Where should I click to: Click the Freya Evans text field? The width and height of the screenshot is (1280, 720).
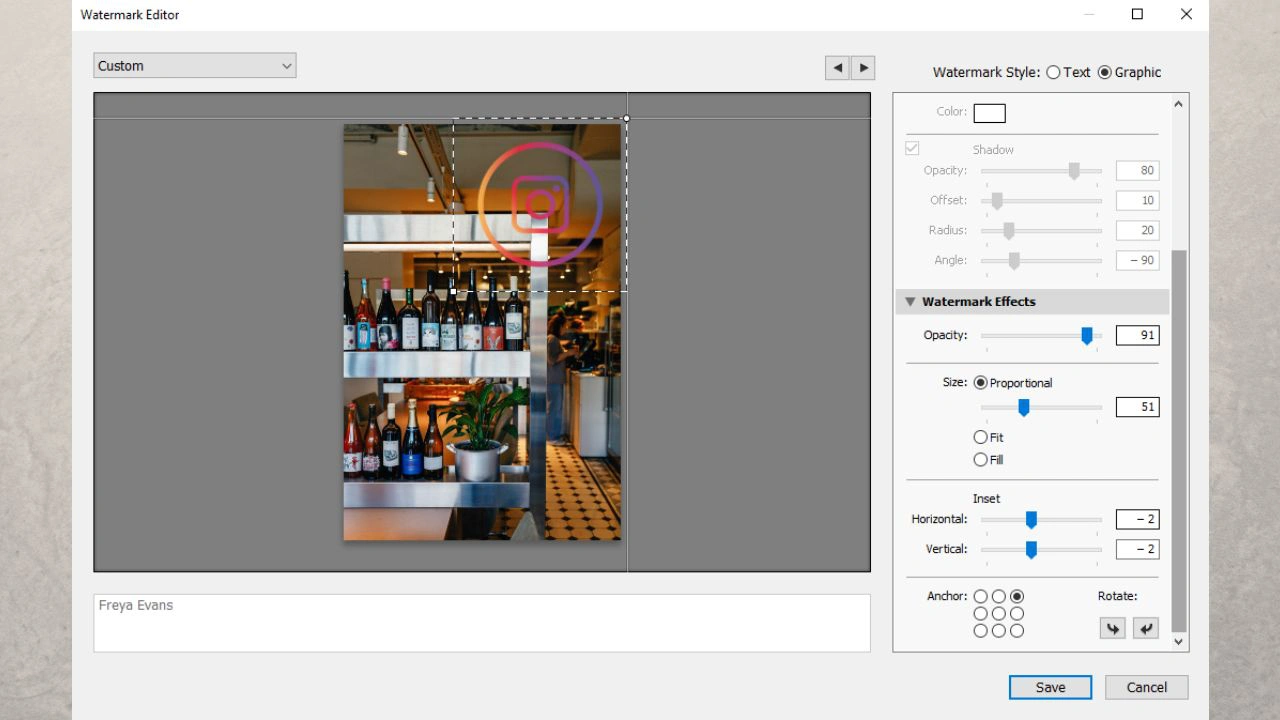[x=482, y=623]
